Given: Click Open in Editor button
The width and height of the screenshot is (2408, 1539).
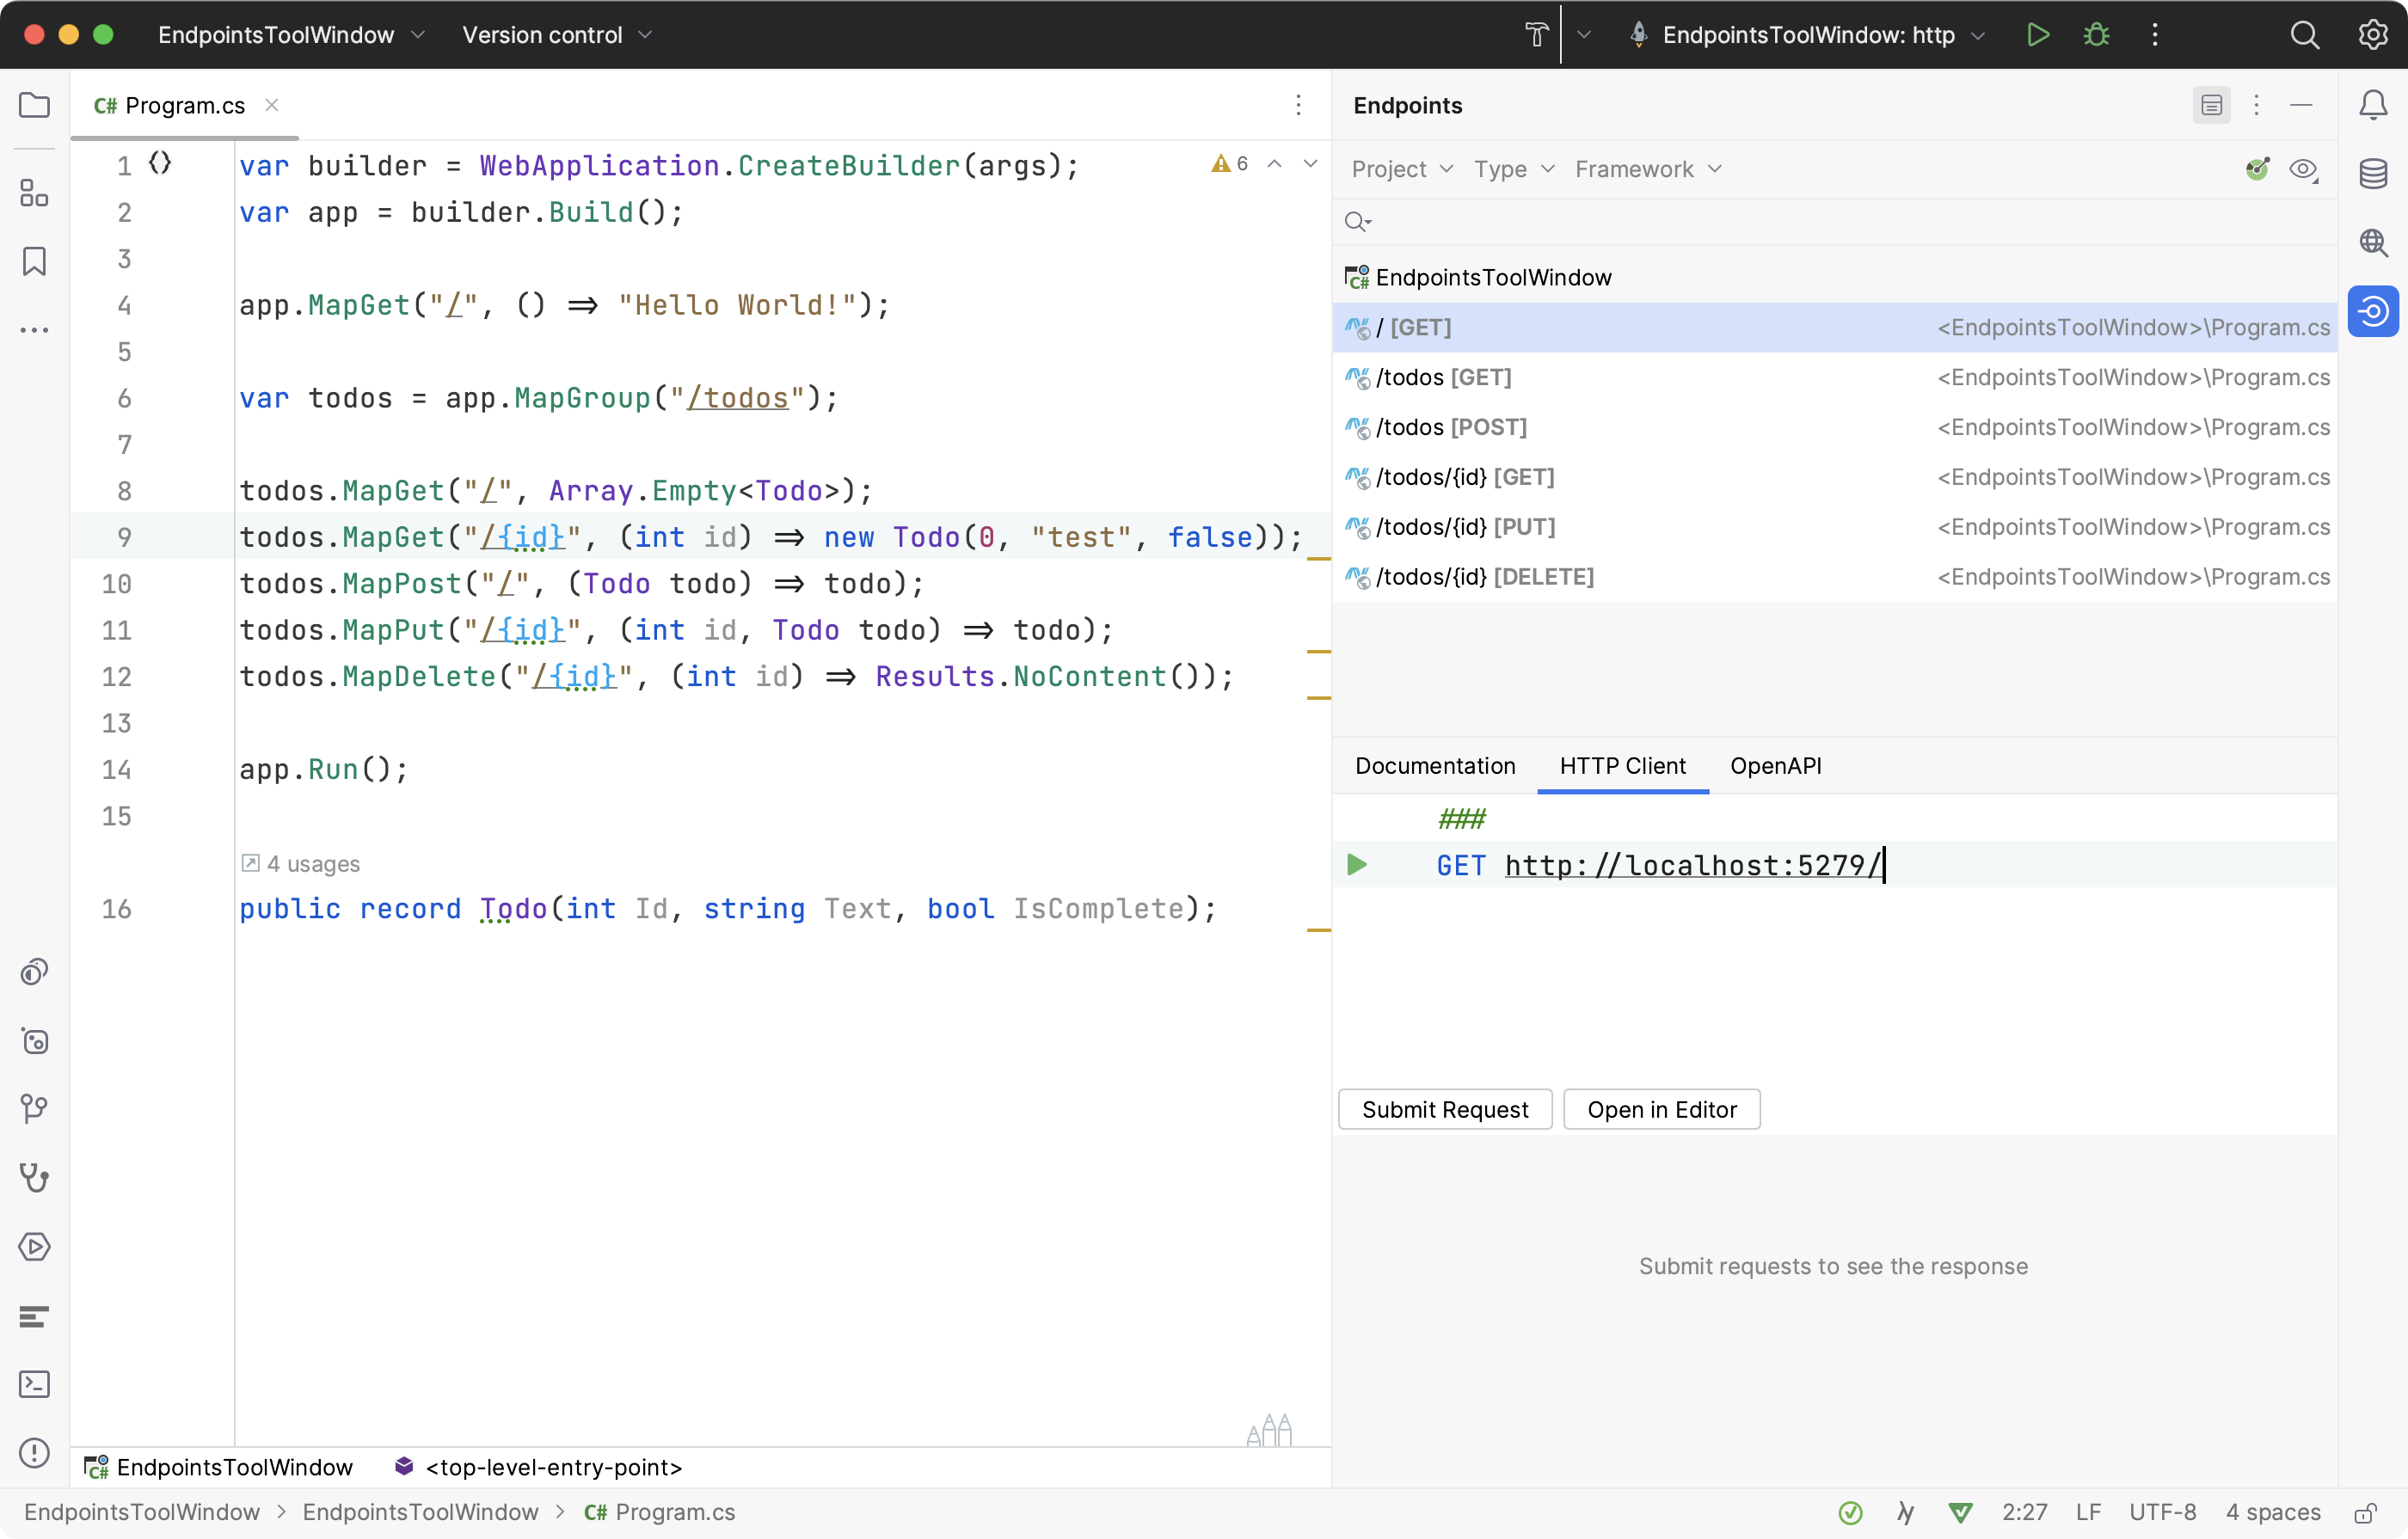Looking at the screenshot, I should [1662, 1109].
